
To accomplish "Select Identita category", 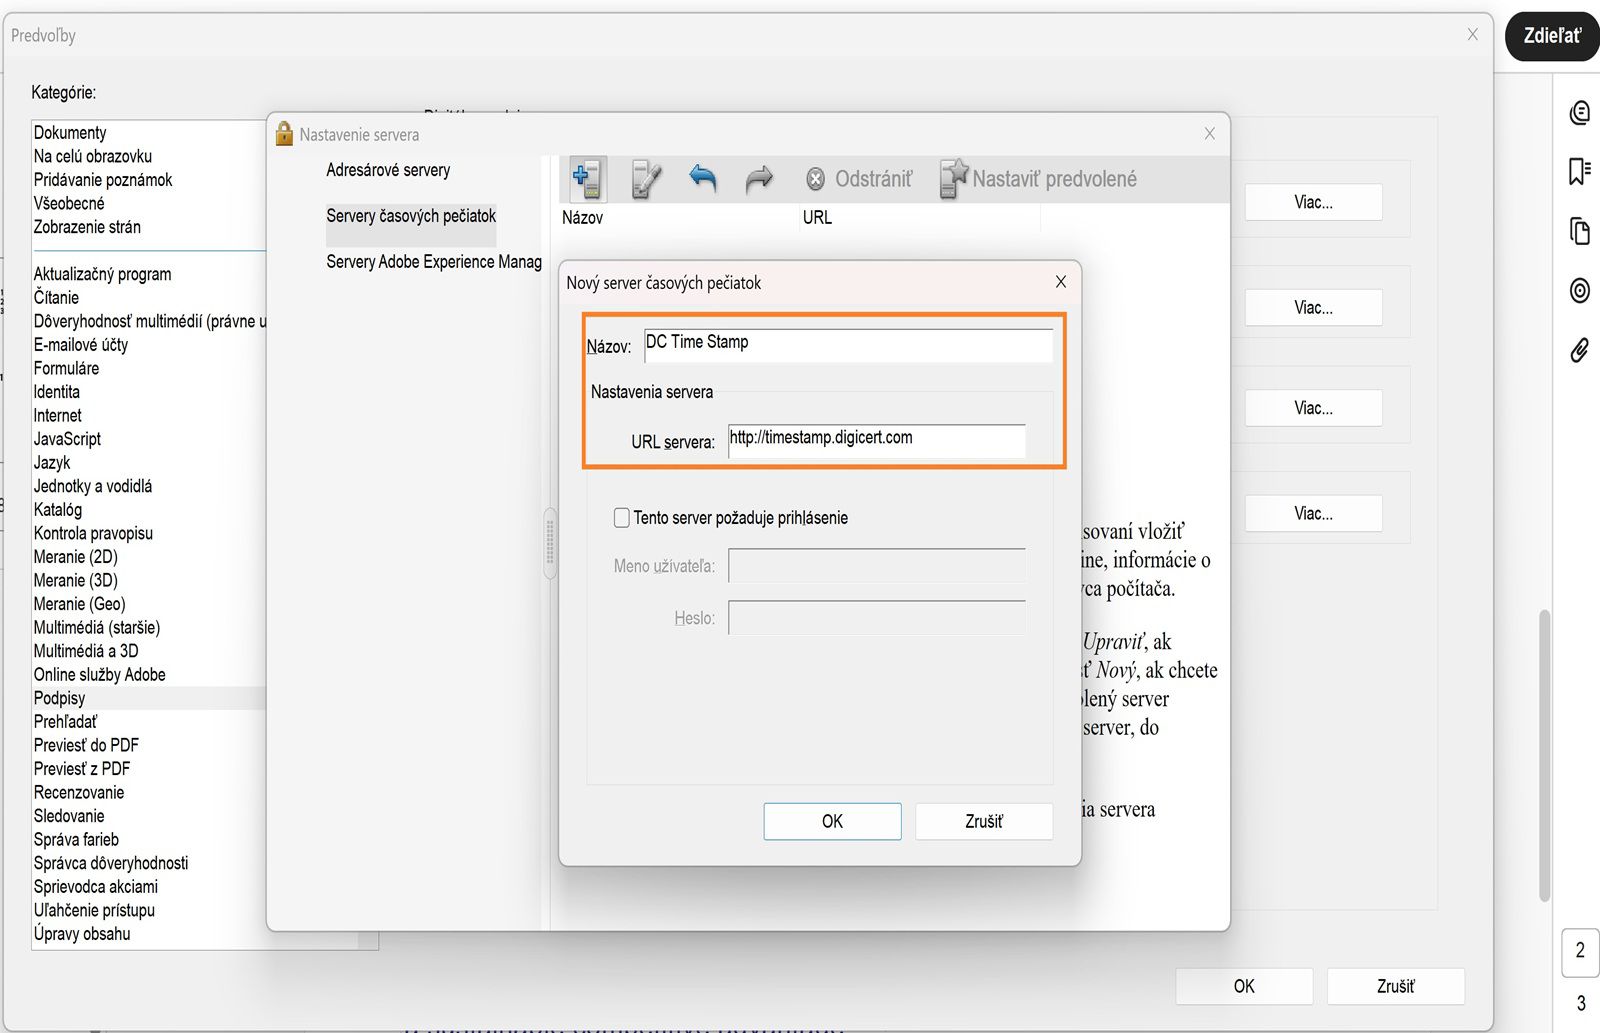I will coord(57,392).
